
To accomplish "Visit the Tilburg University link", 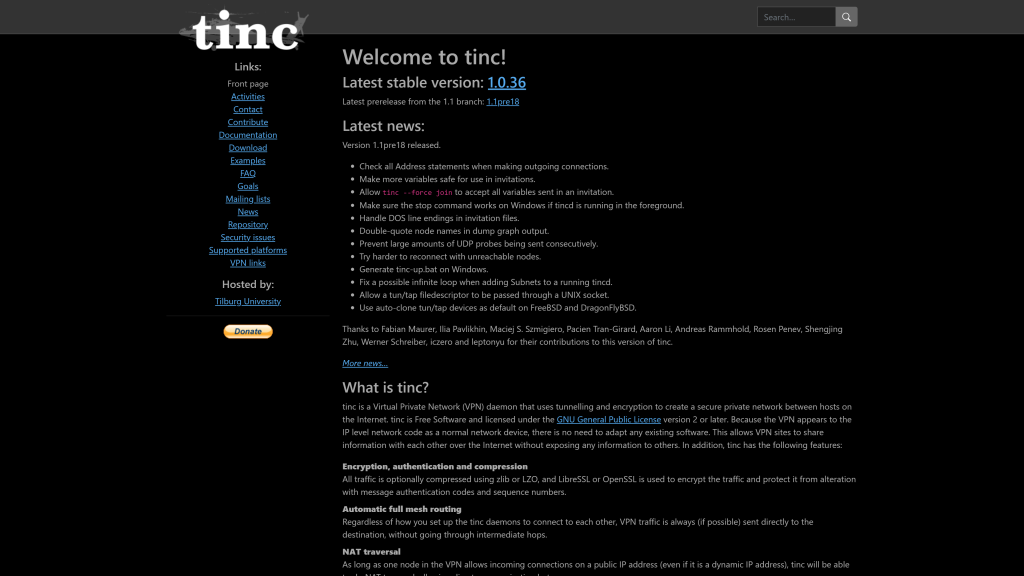I will click(x=248, y=301).
